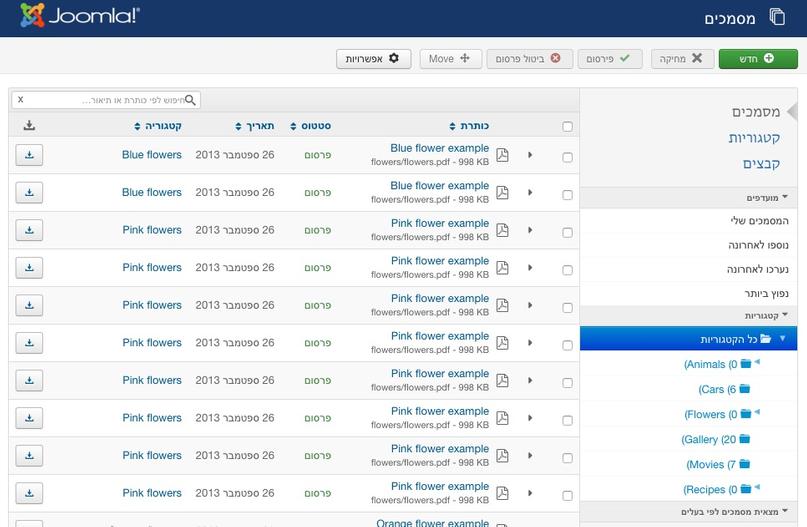The width and height of the screenshot is (807, 527).
Task: Open the קבצים sidebar menu link
Action: click(x=761, y=163)
